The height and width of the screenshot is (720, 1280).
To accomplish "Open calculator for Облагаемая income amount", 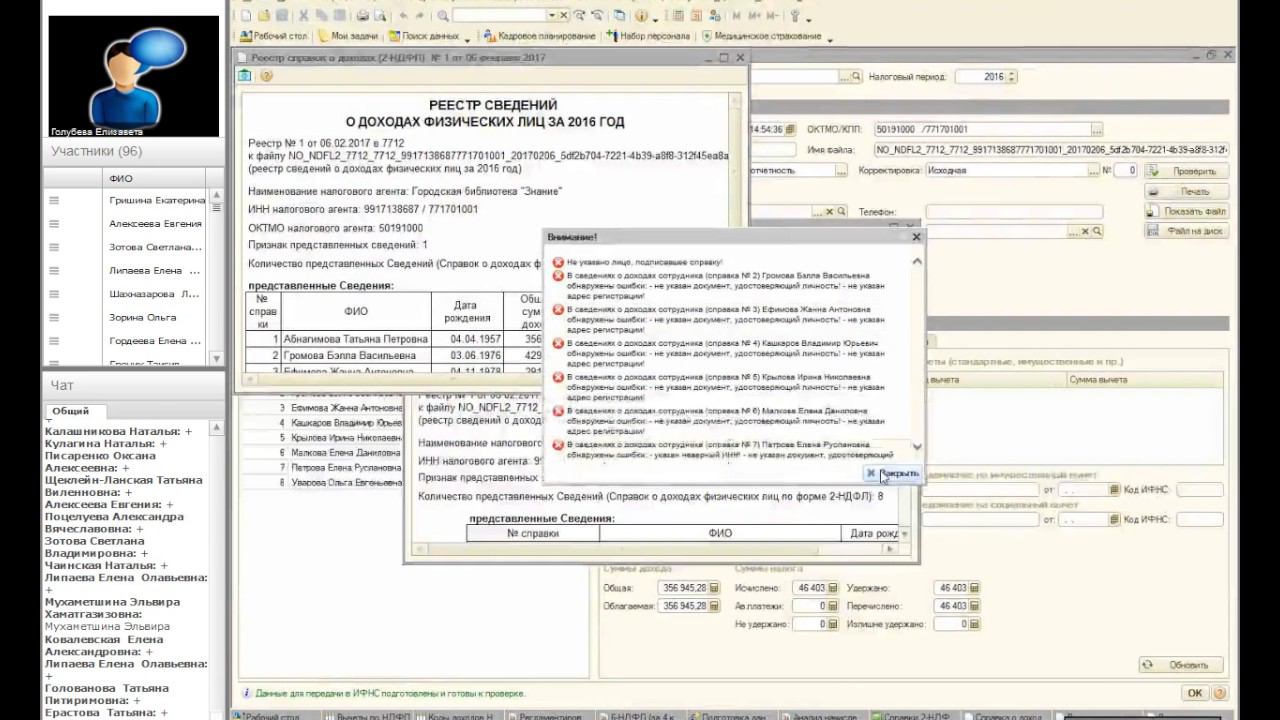I will pyautogui.click(x=714, y=606).
